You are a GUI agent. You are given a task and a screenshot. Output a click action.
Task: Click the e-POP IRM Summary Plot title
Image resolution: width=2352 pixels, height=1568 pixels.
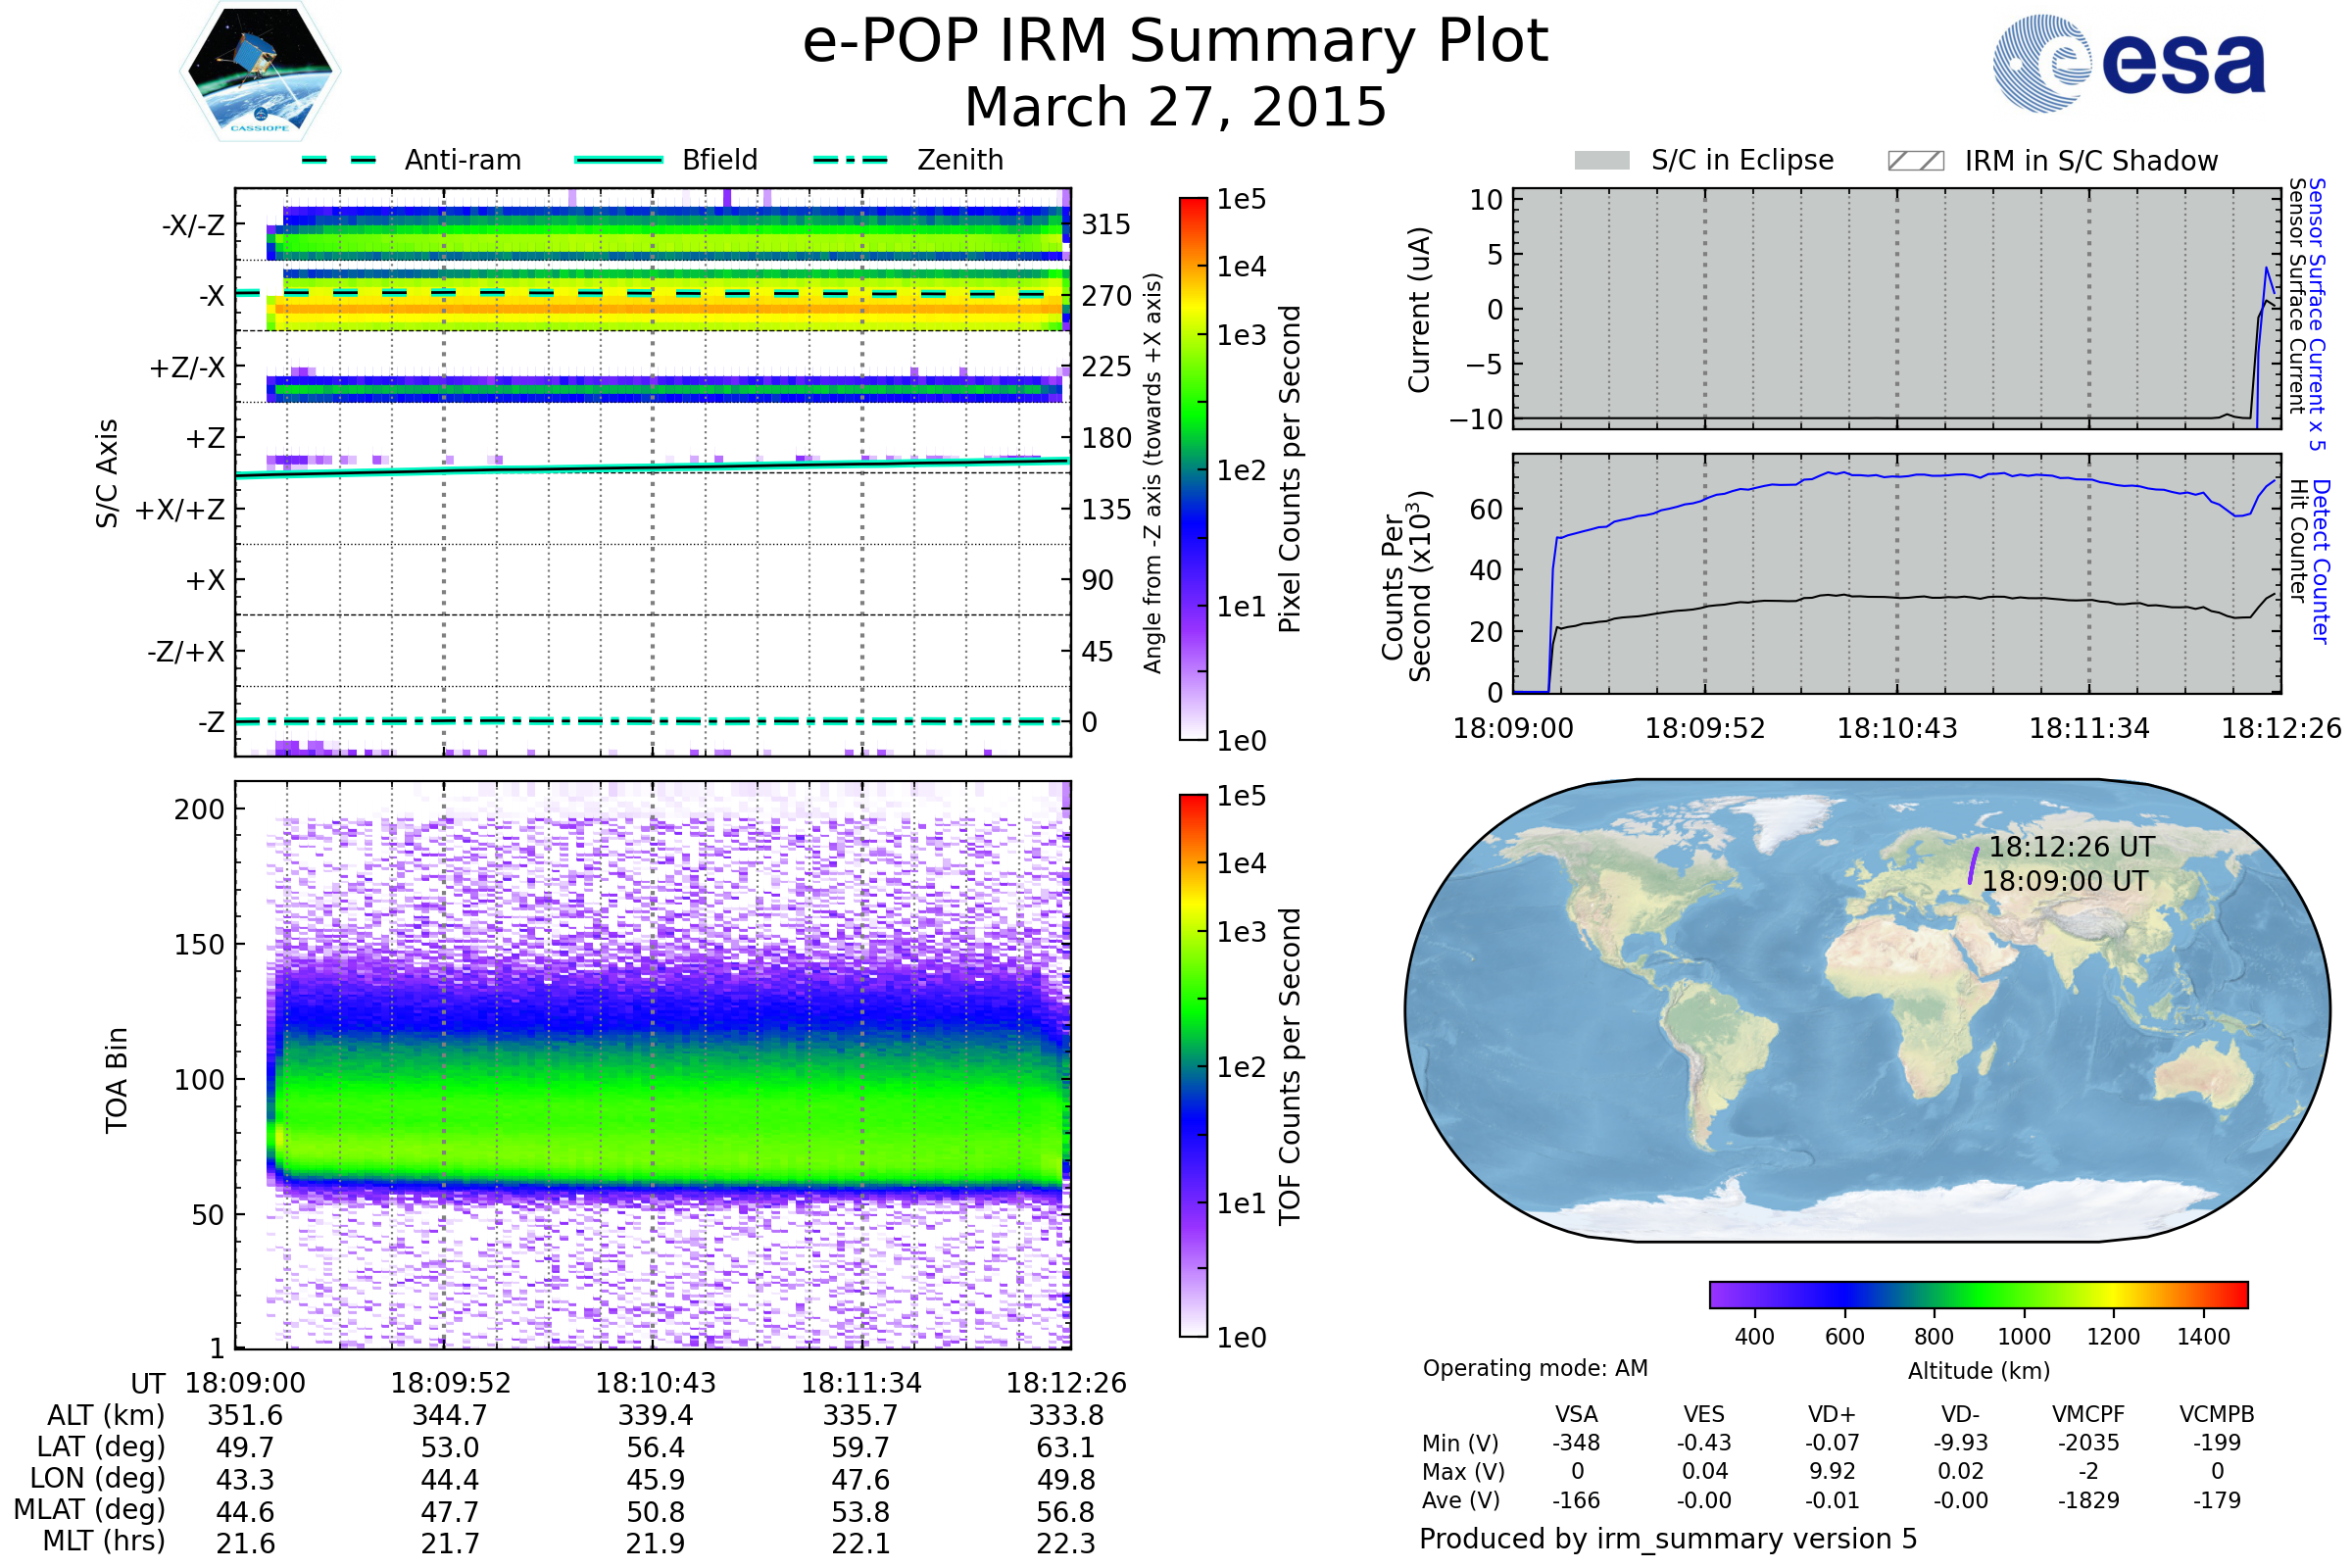click(1175, 42)
